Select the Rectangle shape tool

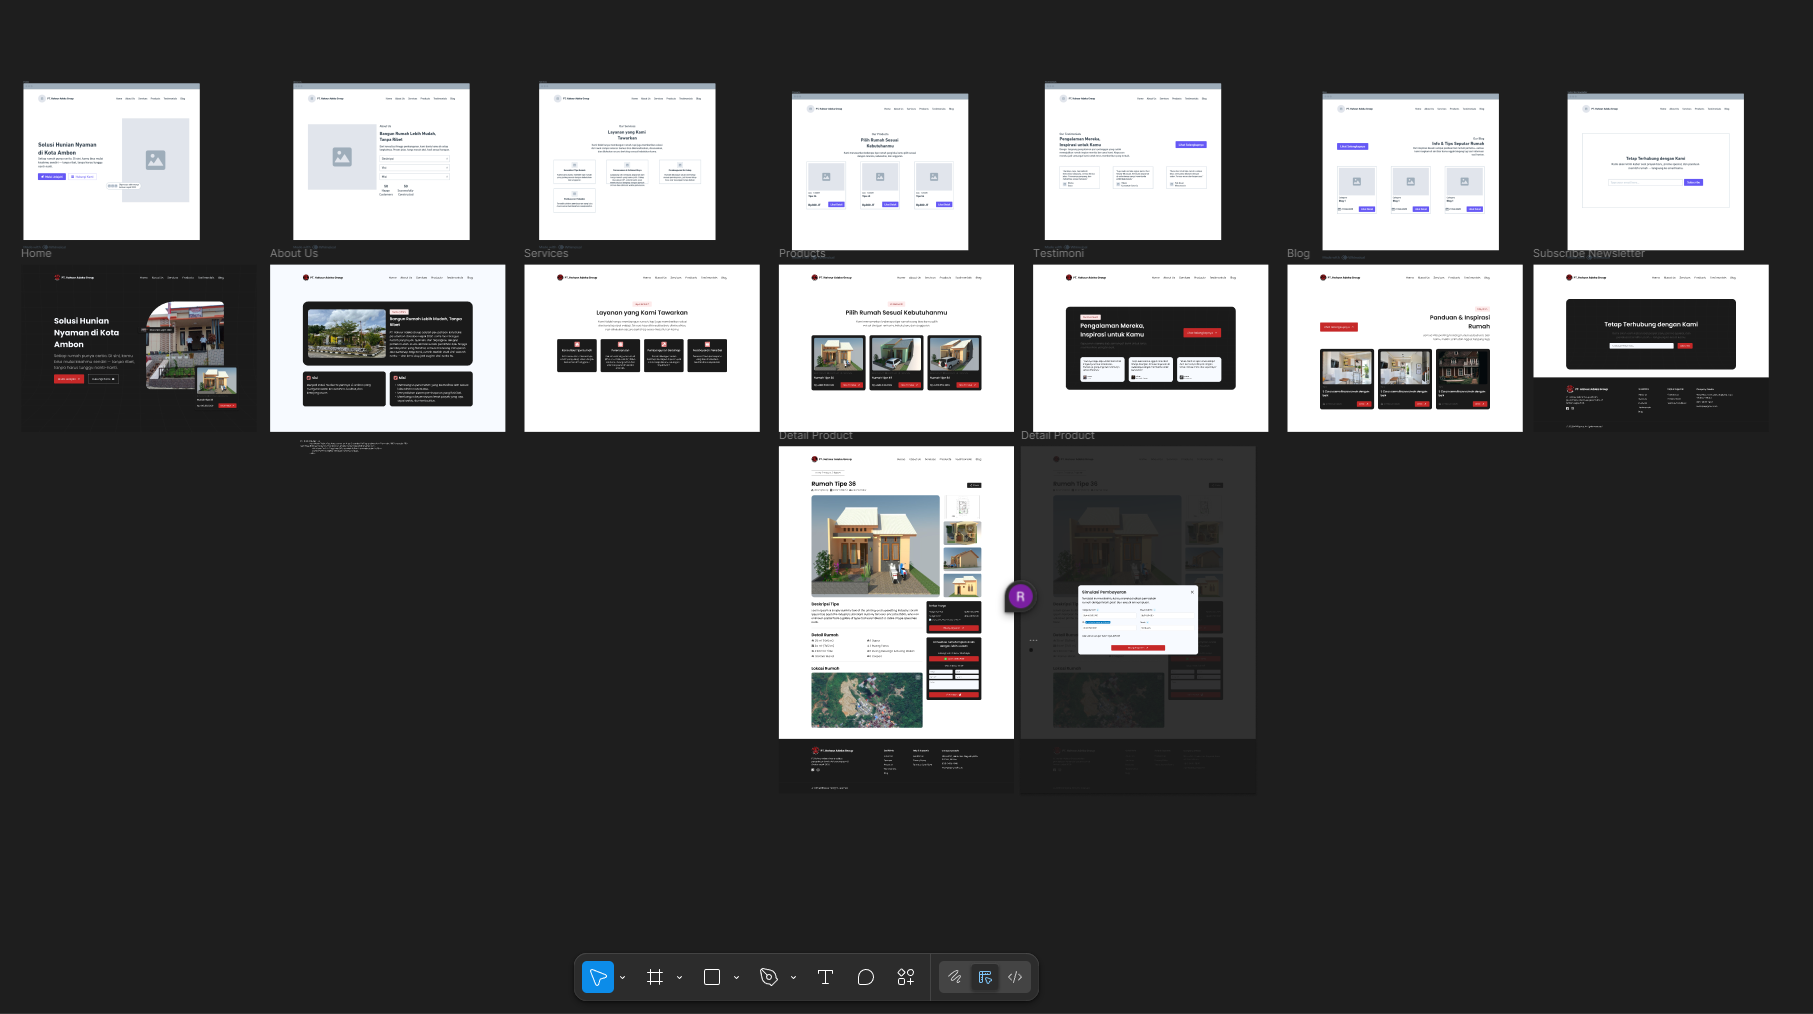[712, 977]
